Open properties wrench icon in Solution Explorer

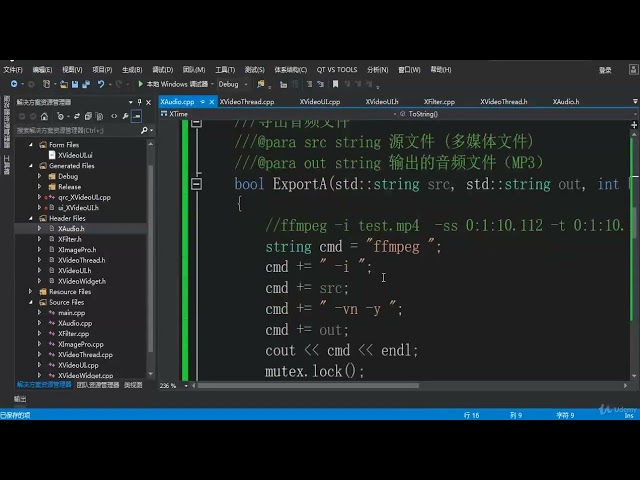pyautogui.click(x=125, y=116)
